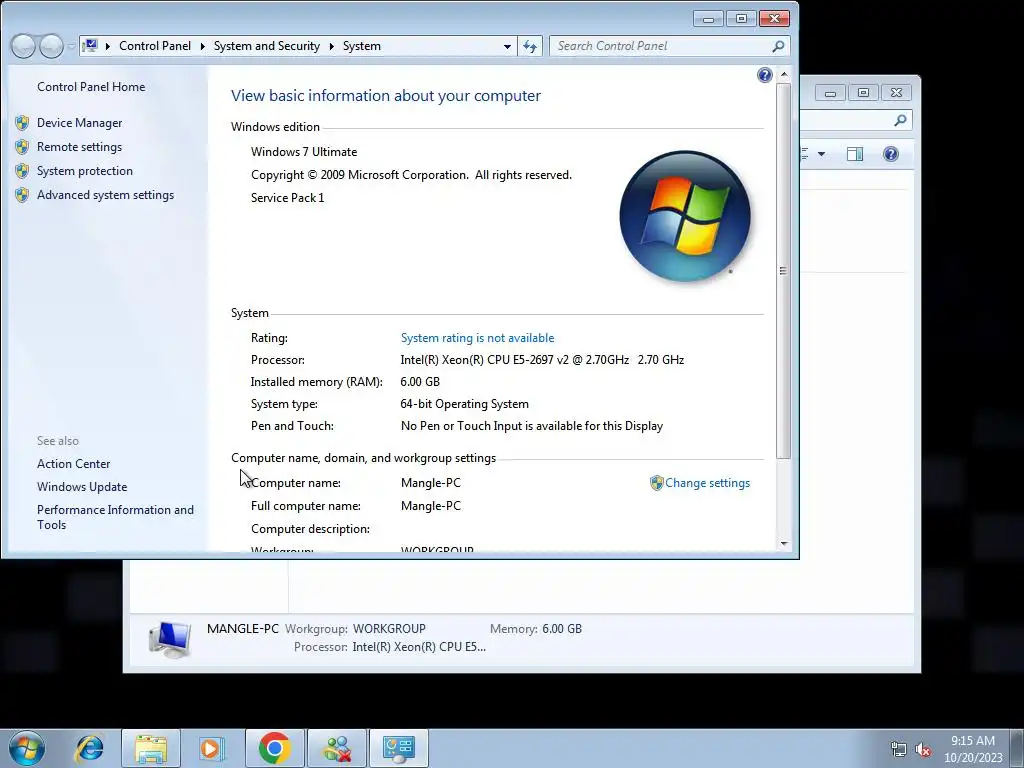This screenshot has width=1024, height=768.
Task: Click Control Panel breadcrumb
Action: (x=155, y=46)
